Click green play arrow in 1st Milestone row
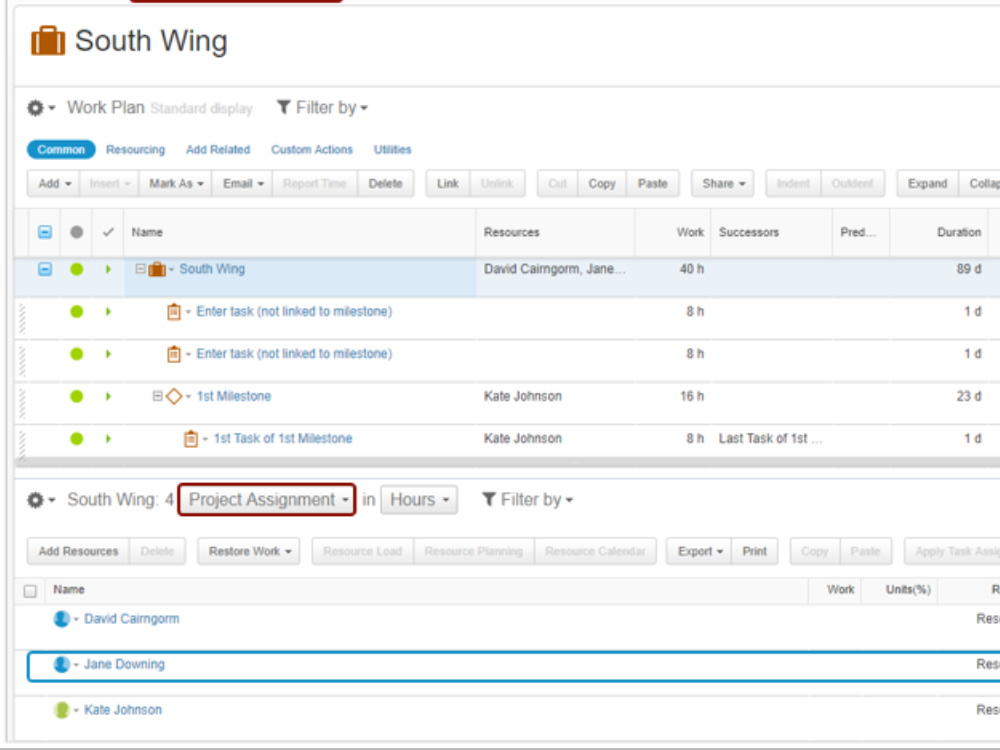Image resolution: width=1000 pixels, height=750 pixels. pyautogui.click(x=108, y=397)
